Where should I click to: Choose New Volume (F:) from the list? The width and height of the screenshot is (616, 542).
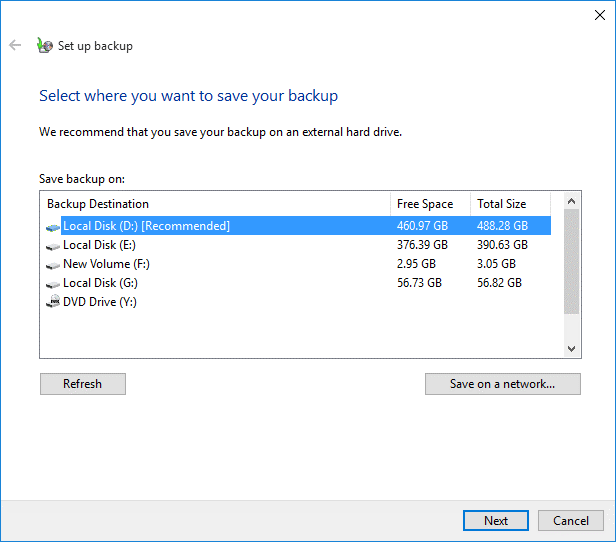tap(106, 264)
